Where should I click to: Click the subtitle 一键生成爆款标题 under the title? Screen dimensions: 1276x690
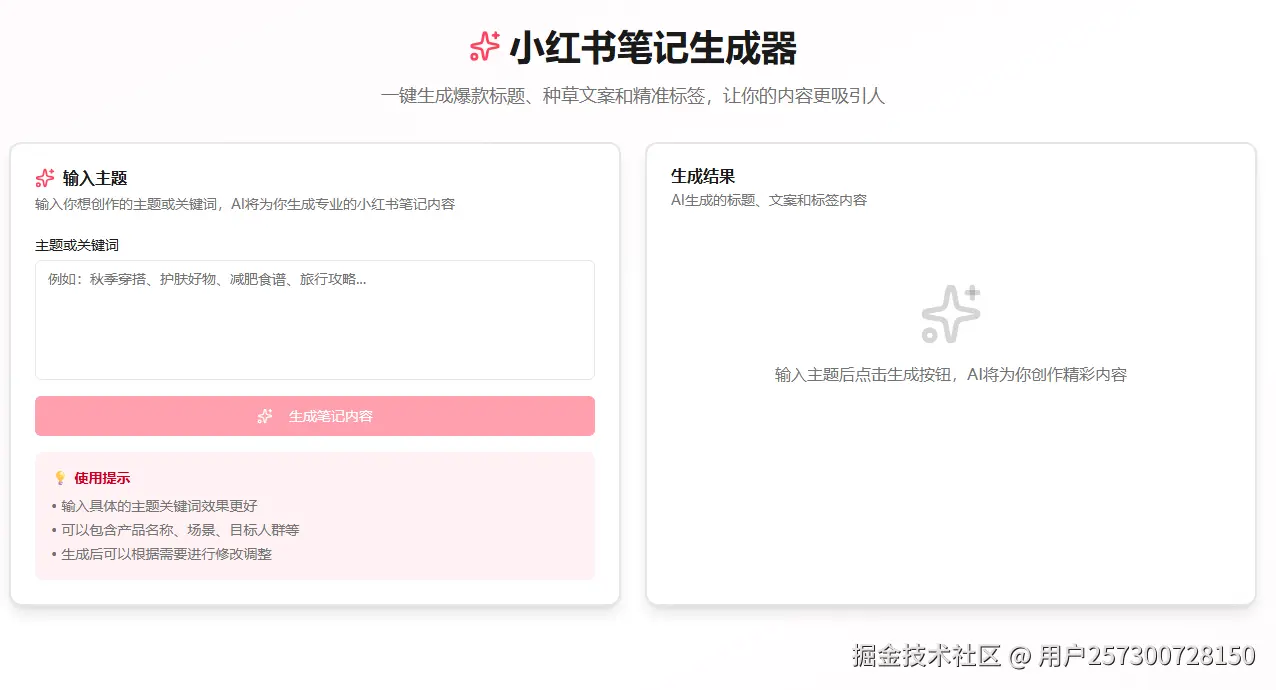tap(632, 96)
